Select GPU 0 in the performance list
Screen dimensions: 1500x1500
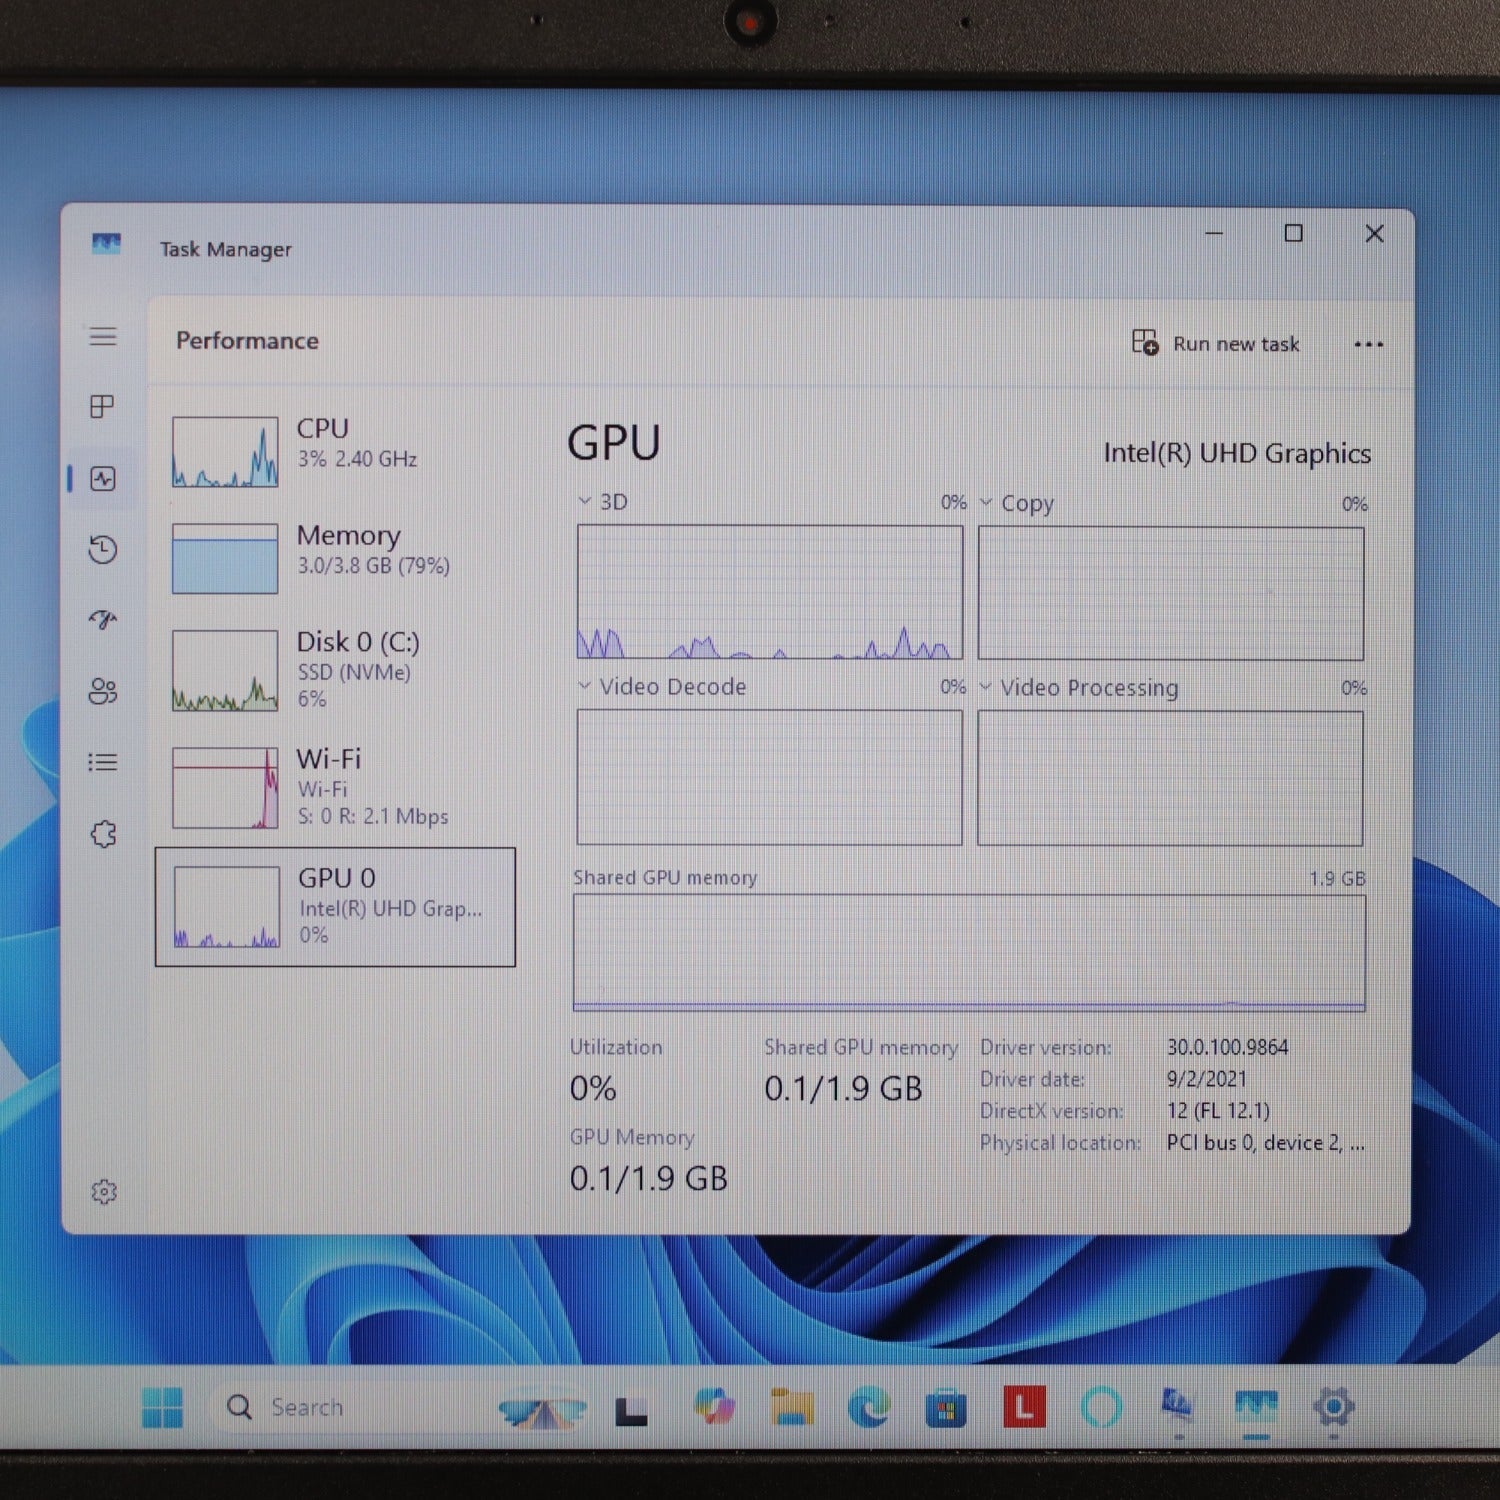point(335,907)
